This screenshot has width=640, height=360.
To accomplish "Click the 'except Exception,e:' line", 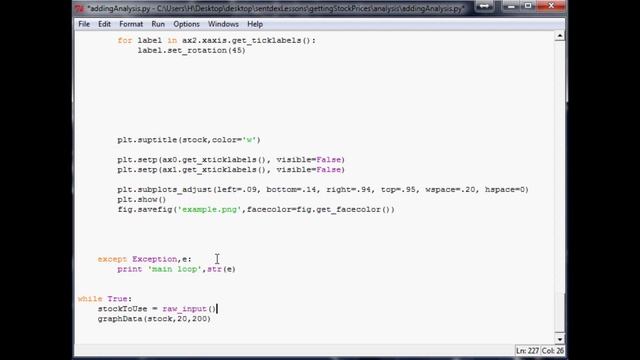I will pyautogui.click(x=144, y=259).
